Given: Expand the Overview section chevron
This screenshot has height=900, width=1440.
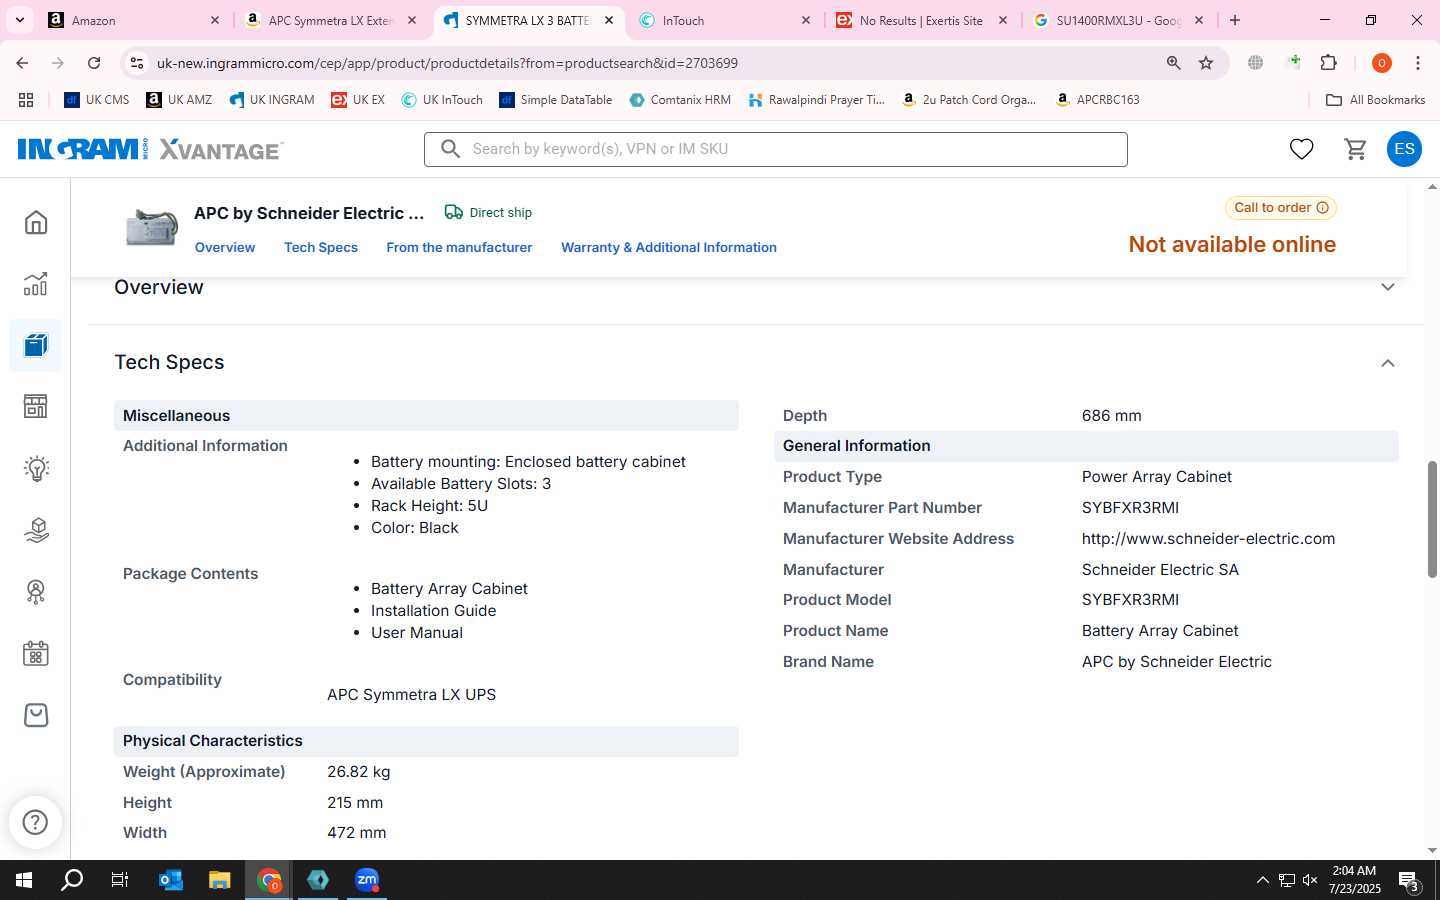Looking at the screenshot, I should [x=1388, y=287].
